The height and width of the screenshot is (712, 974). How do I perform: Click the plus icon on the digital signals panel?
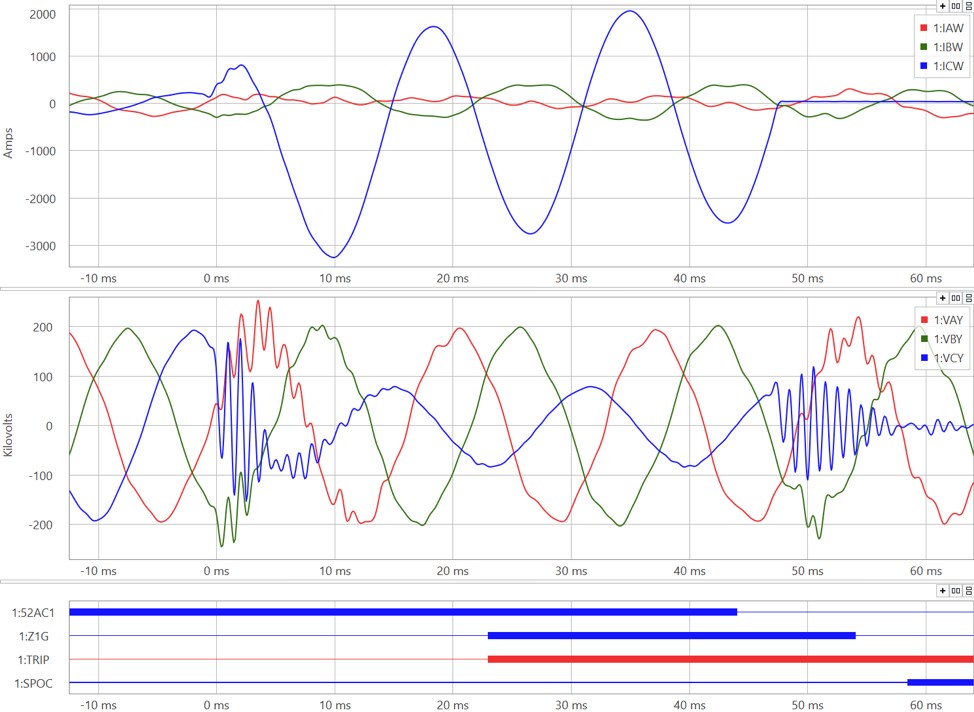(942, 590)
